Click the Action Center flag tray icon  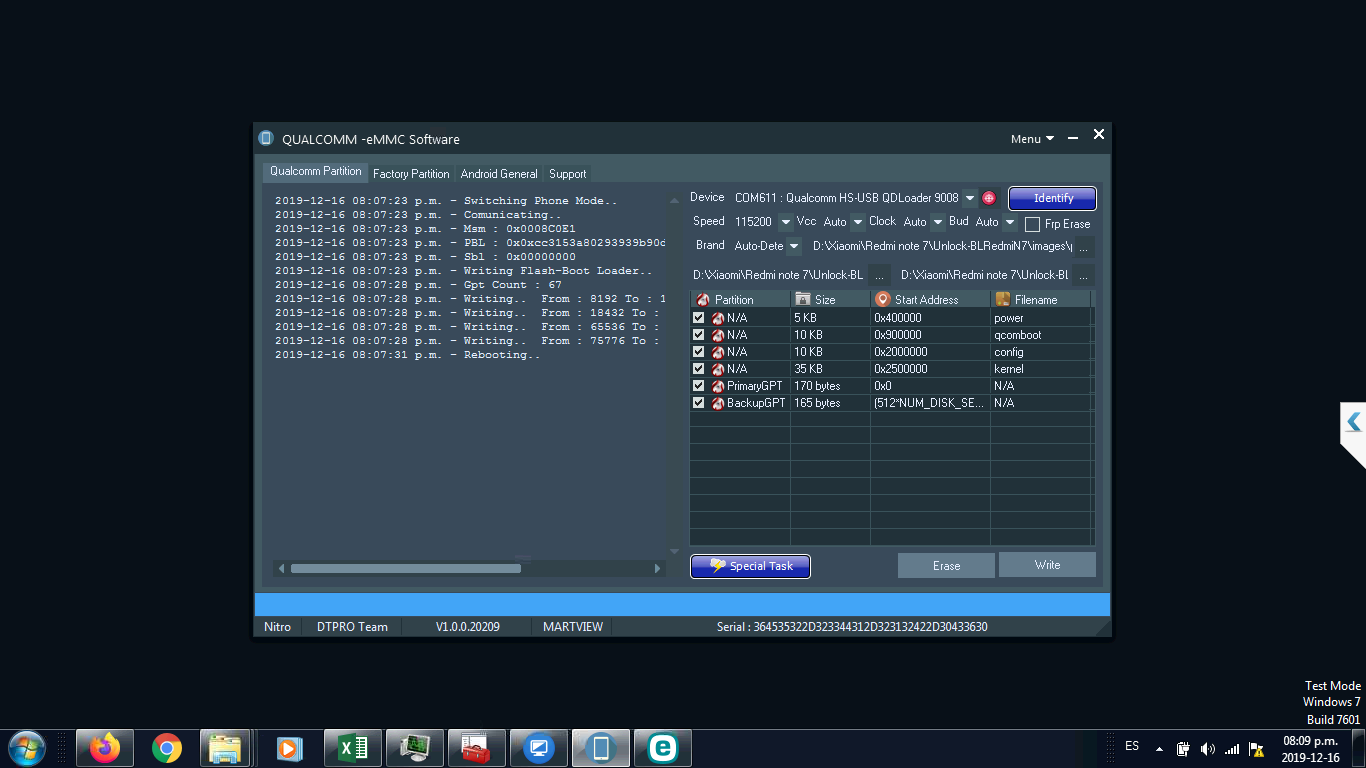[x=1256, y=748]
